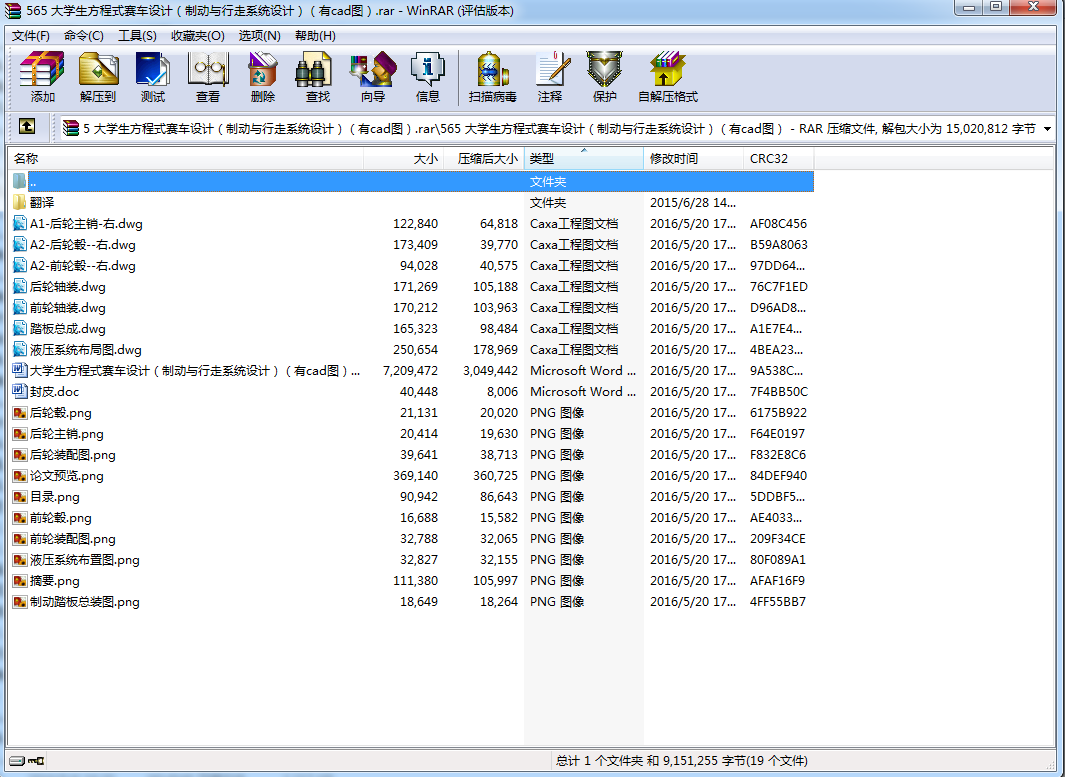This screenshot has height=777, width=1065.
Task: Click CRC32 value 4FF55BB7
Action: click(x=778, y=602)
